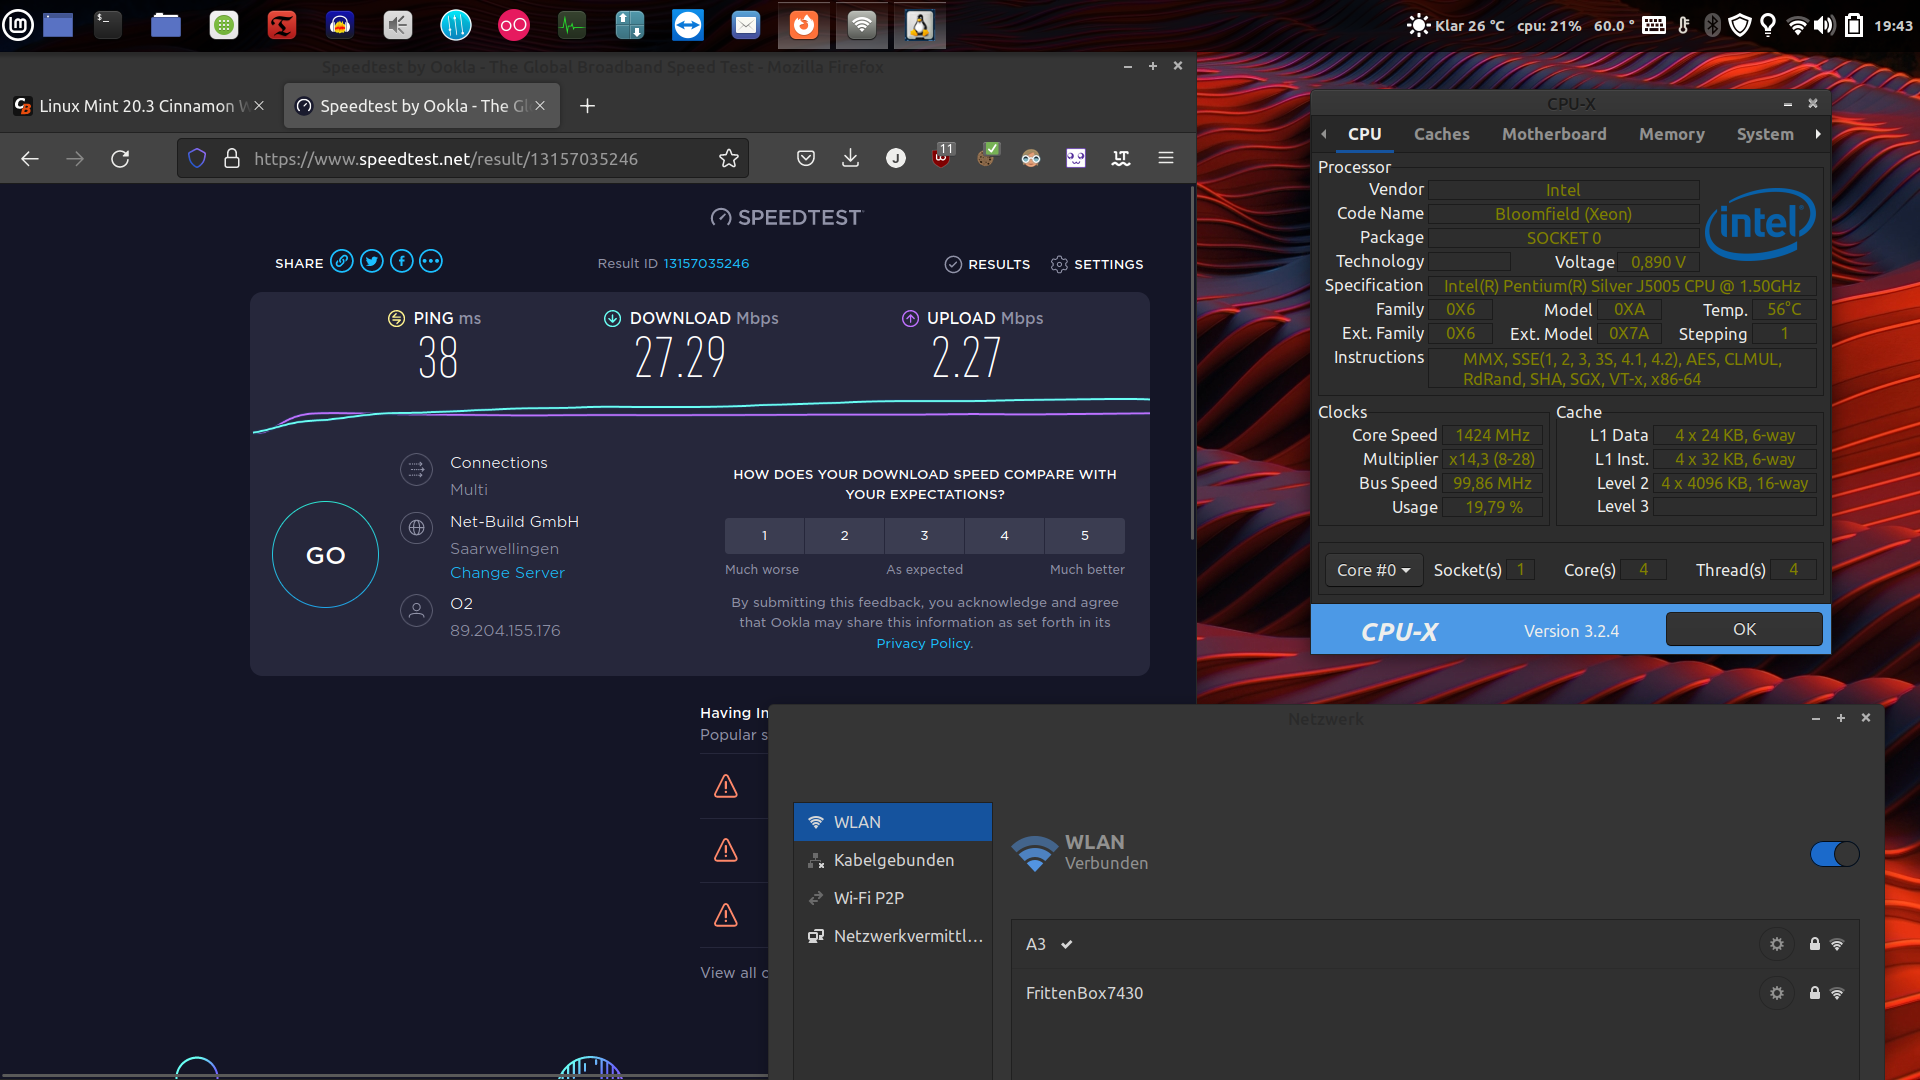Click OK in the CPU-X window
Image resolution: width=1920 pixels, height=1080 pixels.
[x=1744, y=629]
